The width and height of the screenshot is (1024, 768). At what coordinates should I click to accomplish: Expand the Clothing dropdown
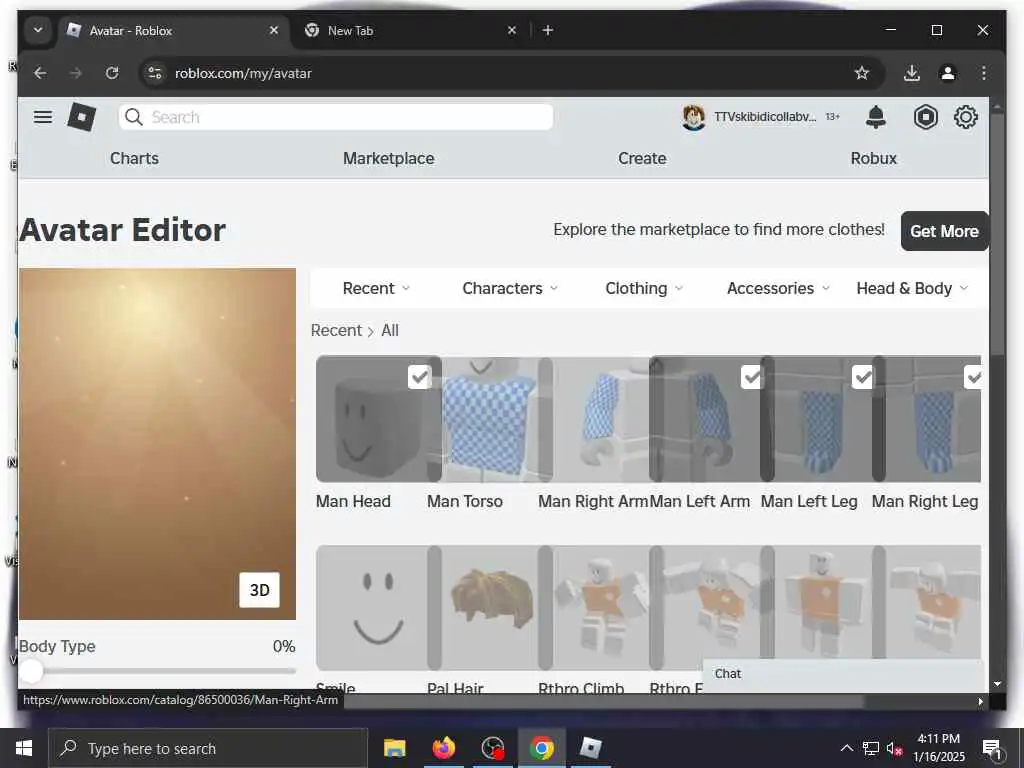click(x=644, y=288)
